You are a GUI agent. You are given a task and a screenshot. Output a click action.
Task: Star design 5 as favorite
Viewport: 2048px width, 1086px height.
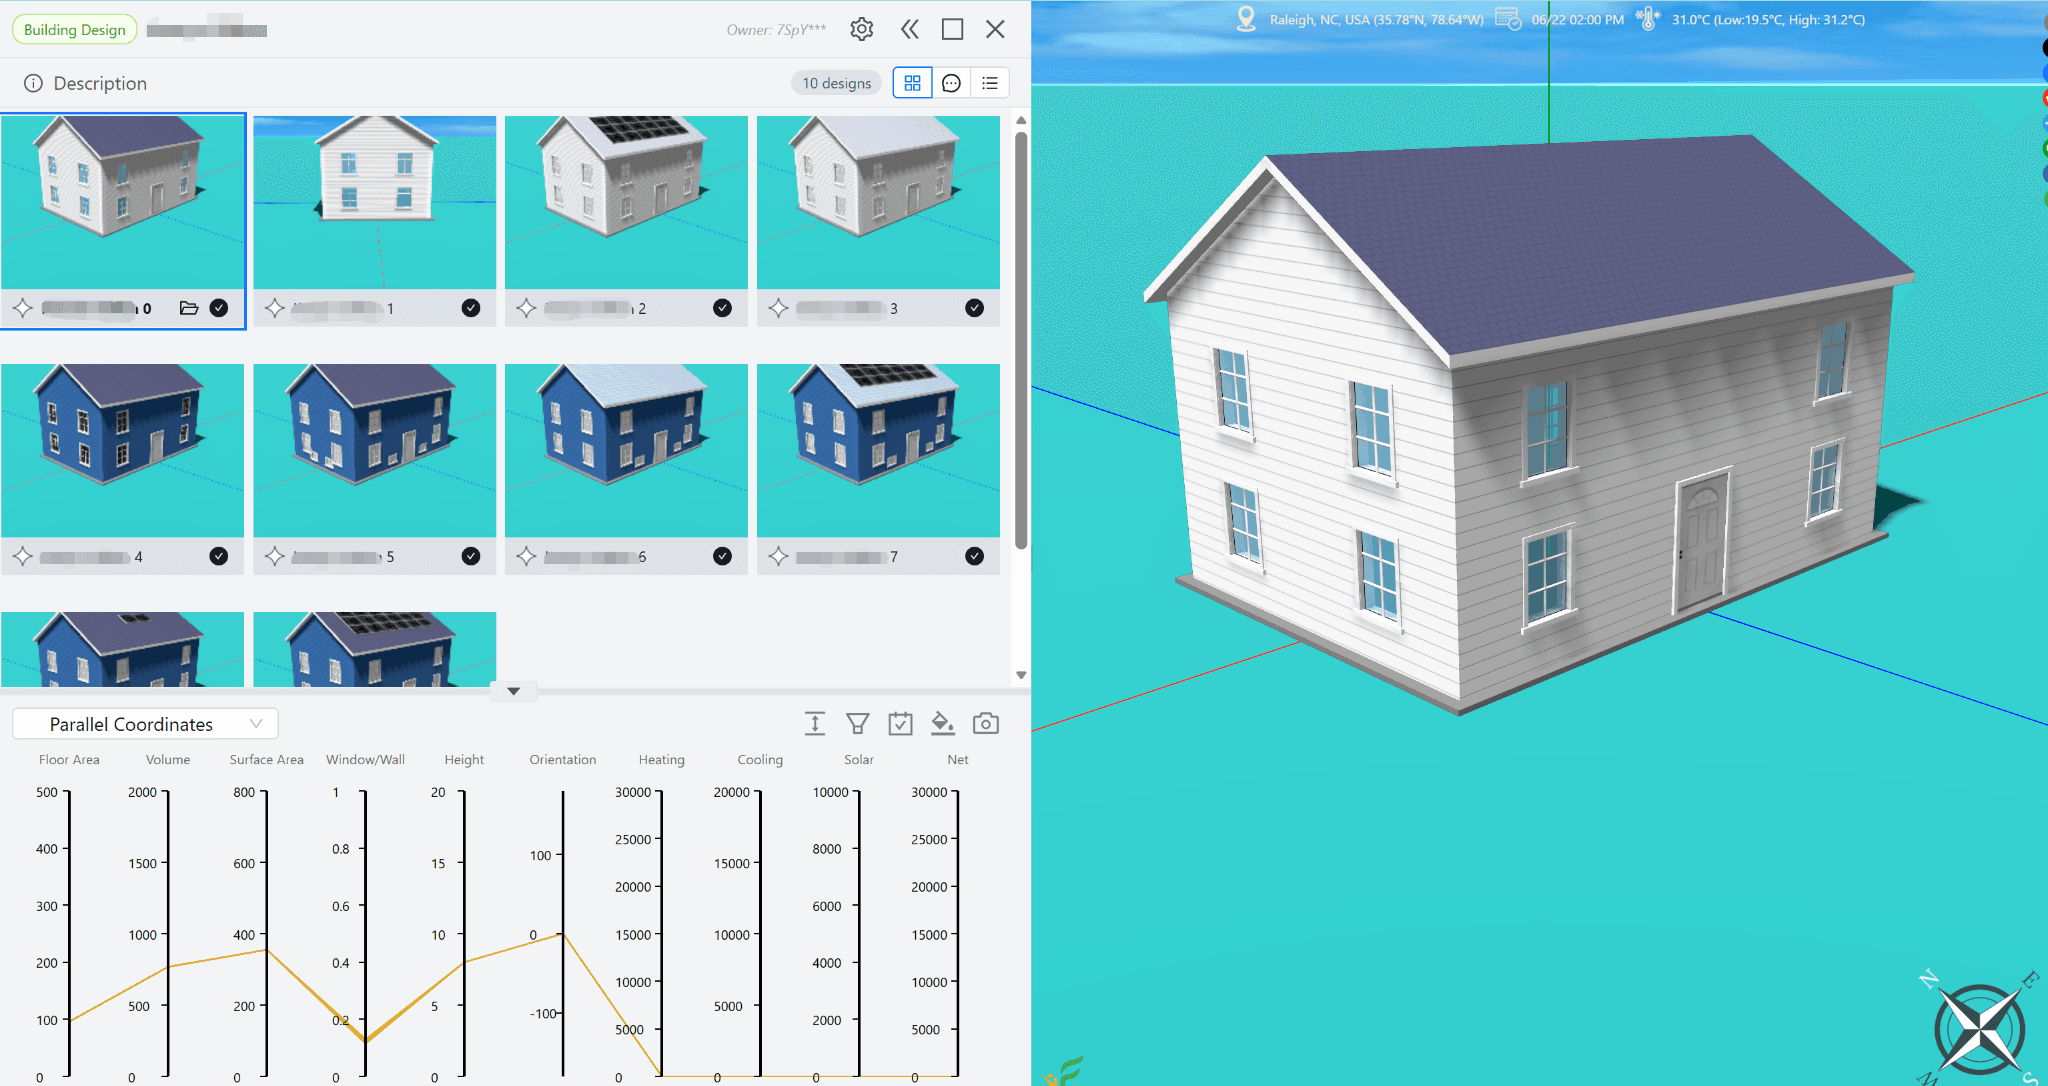(x=275, y=556)
